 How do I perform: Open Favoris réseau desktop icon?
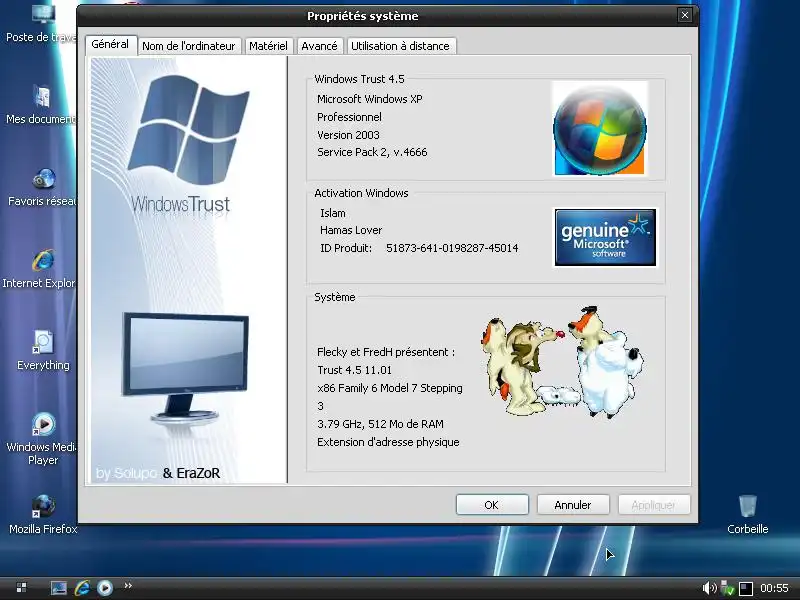click(43, 187)
